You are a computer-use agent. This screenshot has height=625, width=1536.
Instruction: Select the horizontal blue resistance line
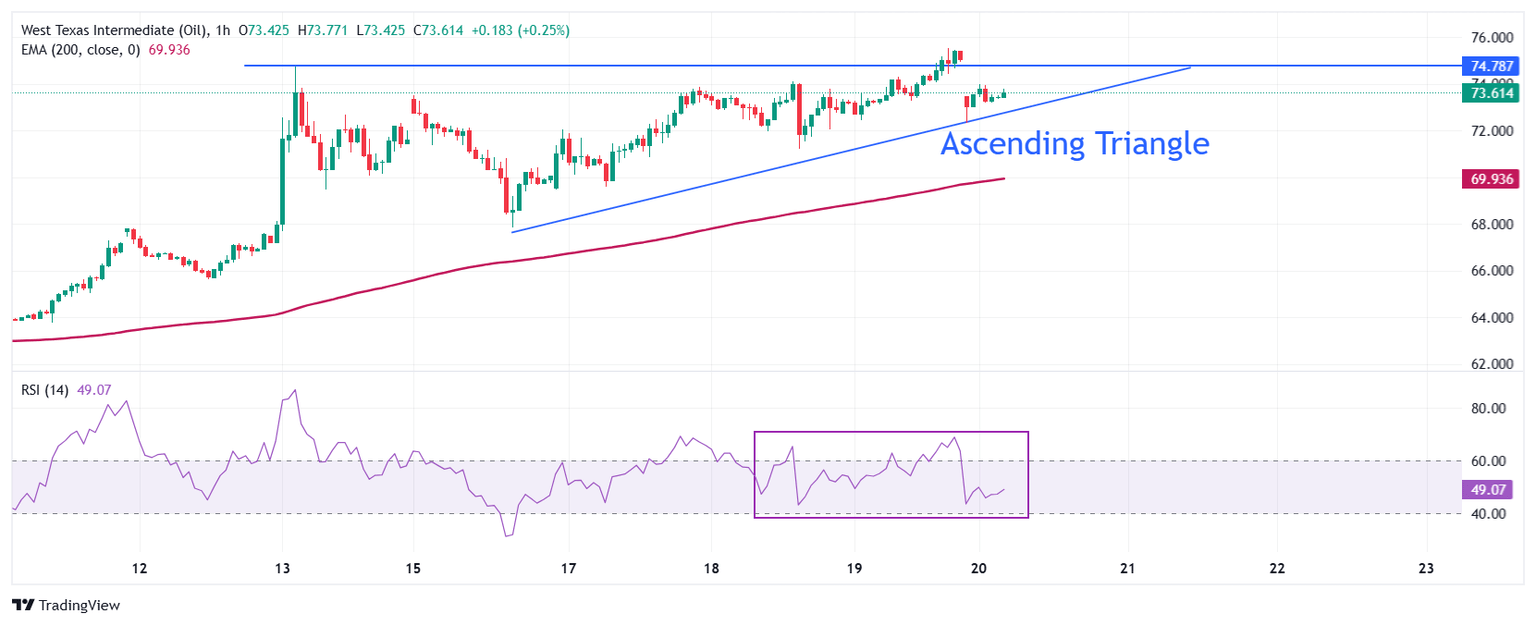pyautogui.click(x=700, y=66)
